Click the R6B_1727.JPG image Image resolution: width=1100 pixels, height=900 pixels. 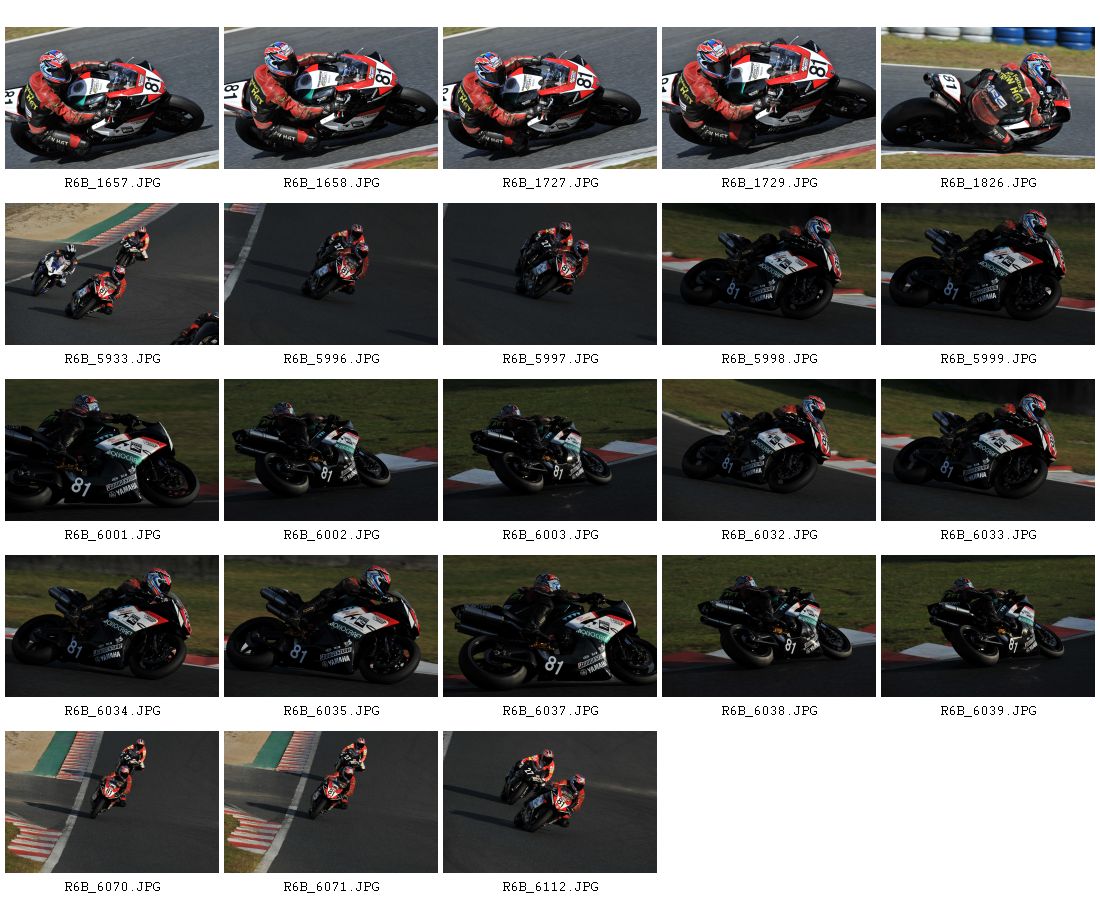[550, 98]
